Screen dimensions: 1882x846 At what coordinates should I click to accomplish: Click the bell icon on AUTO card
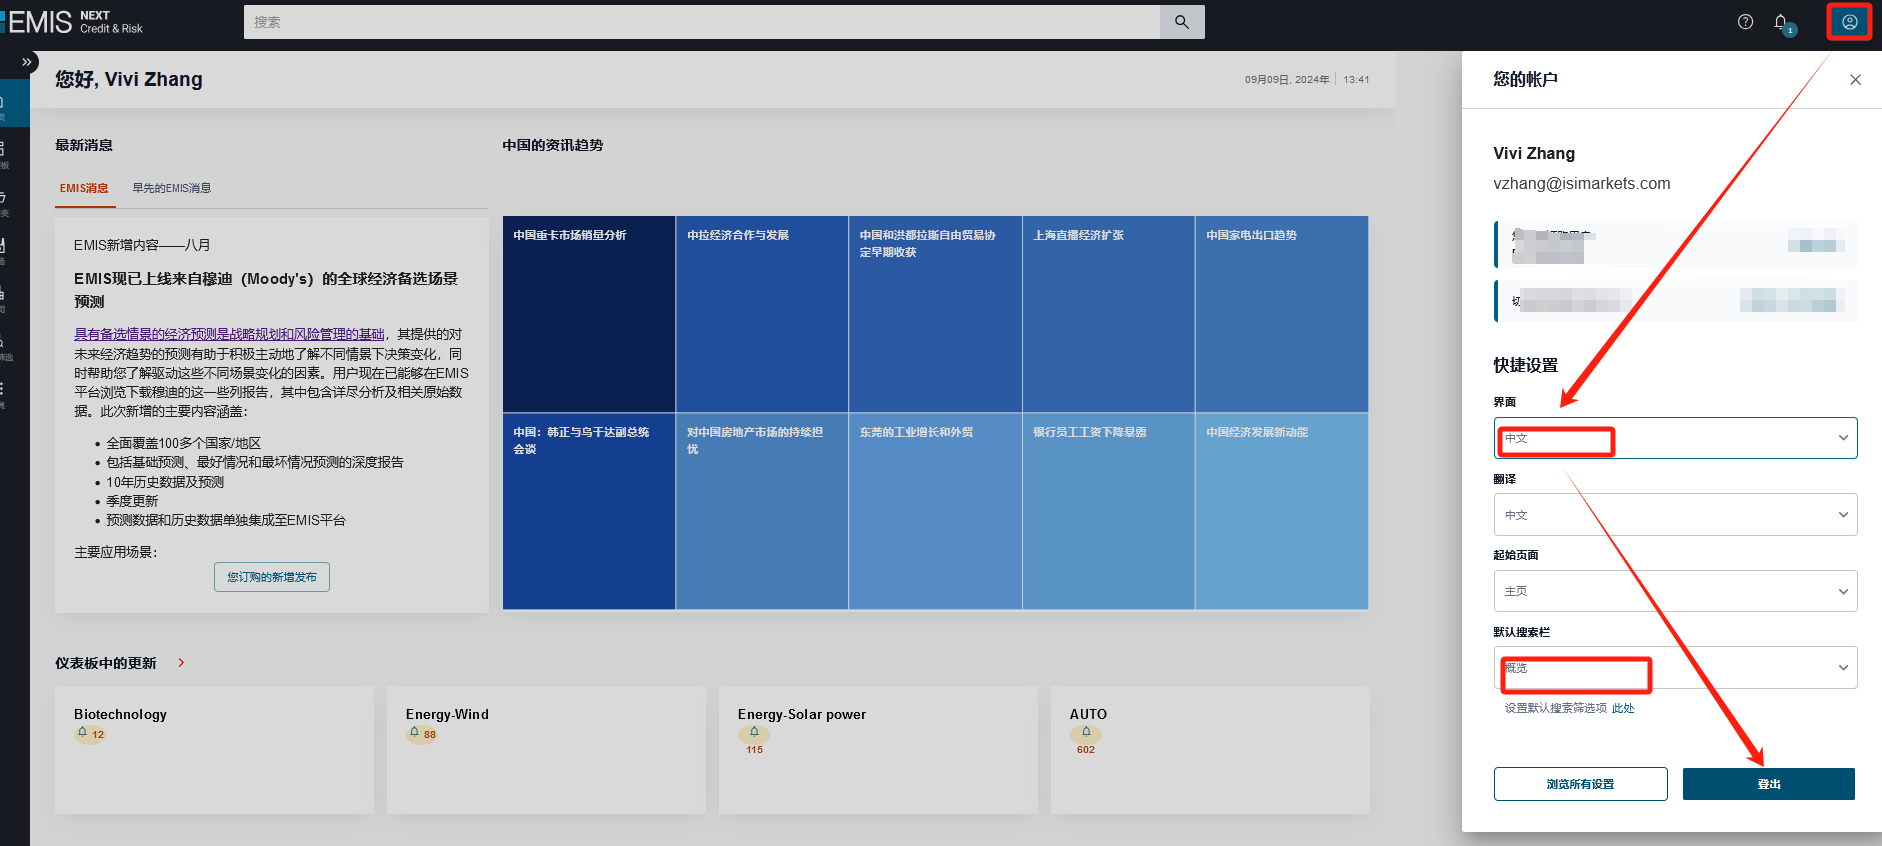coord(1086,732)
